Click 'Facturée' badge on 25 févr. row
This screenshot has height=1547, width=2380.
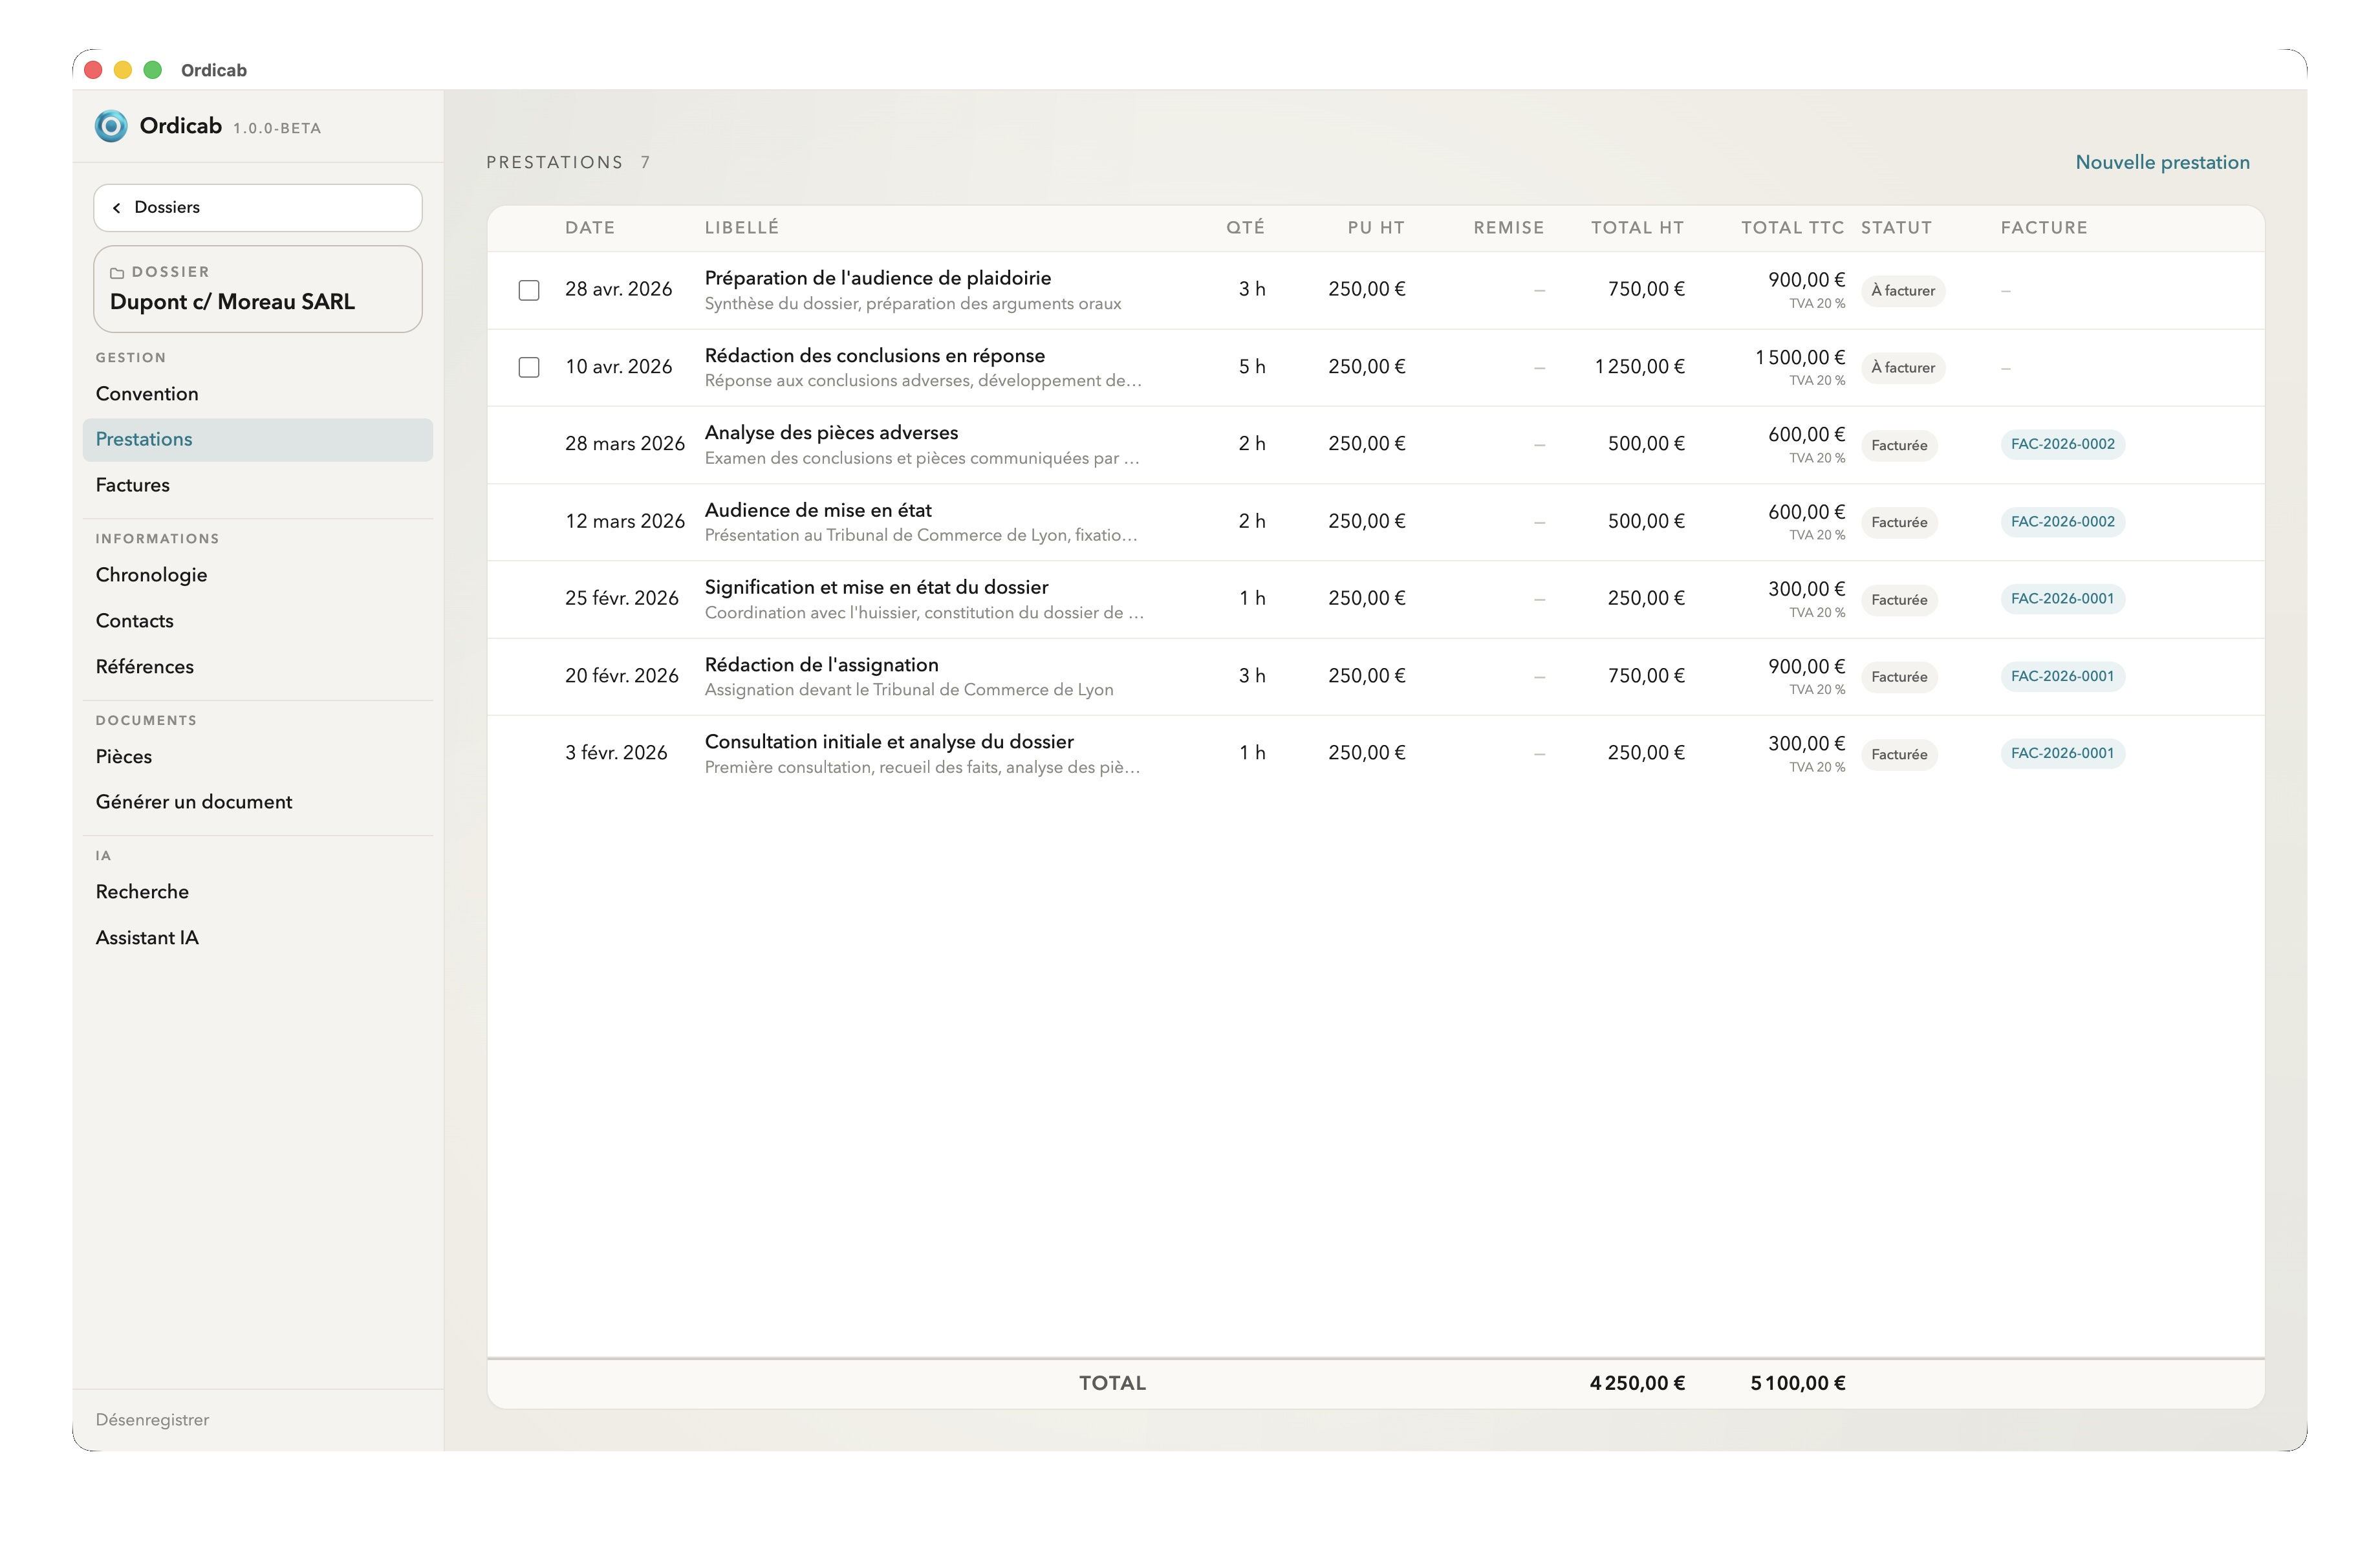click(1899, 600)
